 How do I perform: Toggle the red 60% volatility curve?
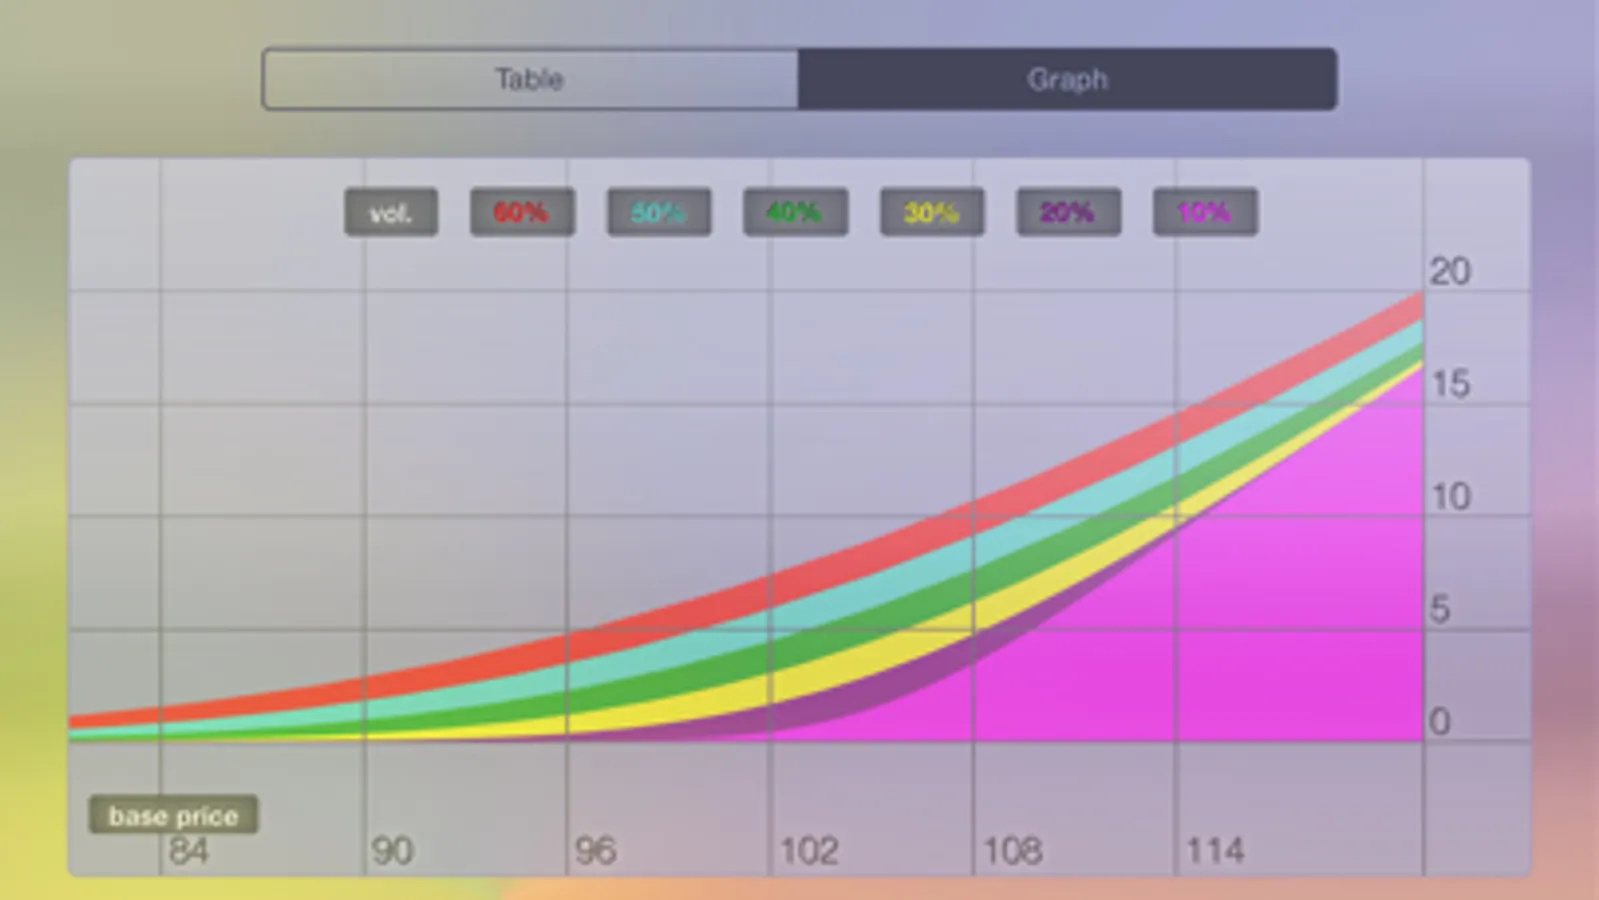tap(522, 212)
